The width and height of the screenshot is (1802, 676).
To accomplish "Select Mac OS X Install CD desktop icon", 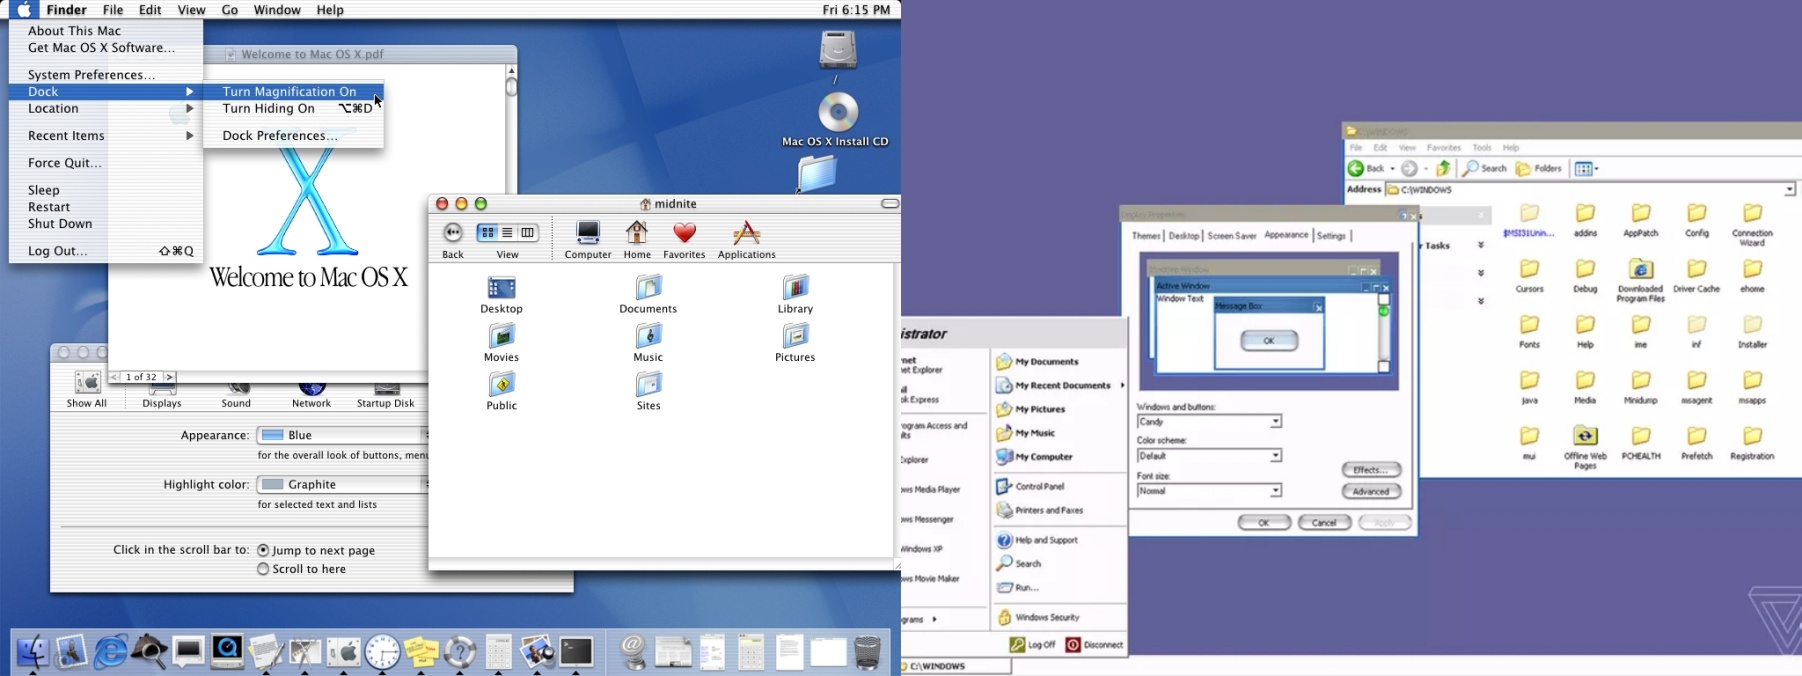I will 837,120.
